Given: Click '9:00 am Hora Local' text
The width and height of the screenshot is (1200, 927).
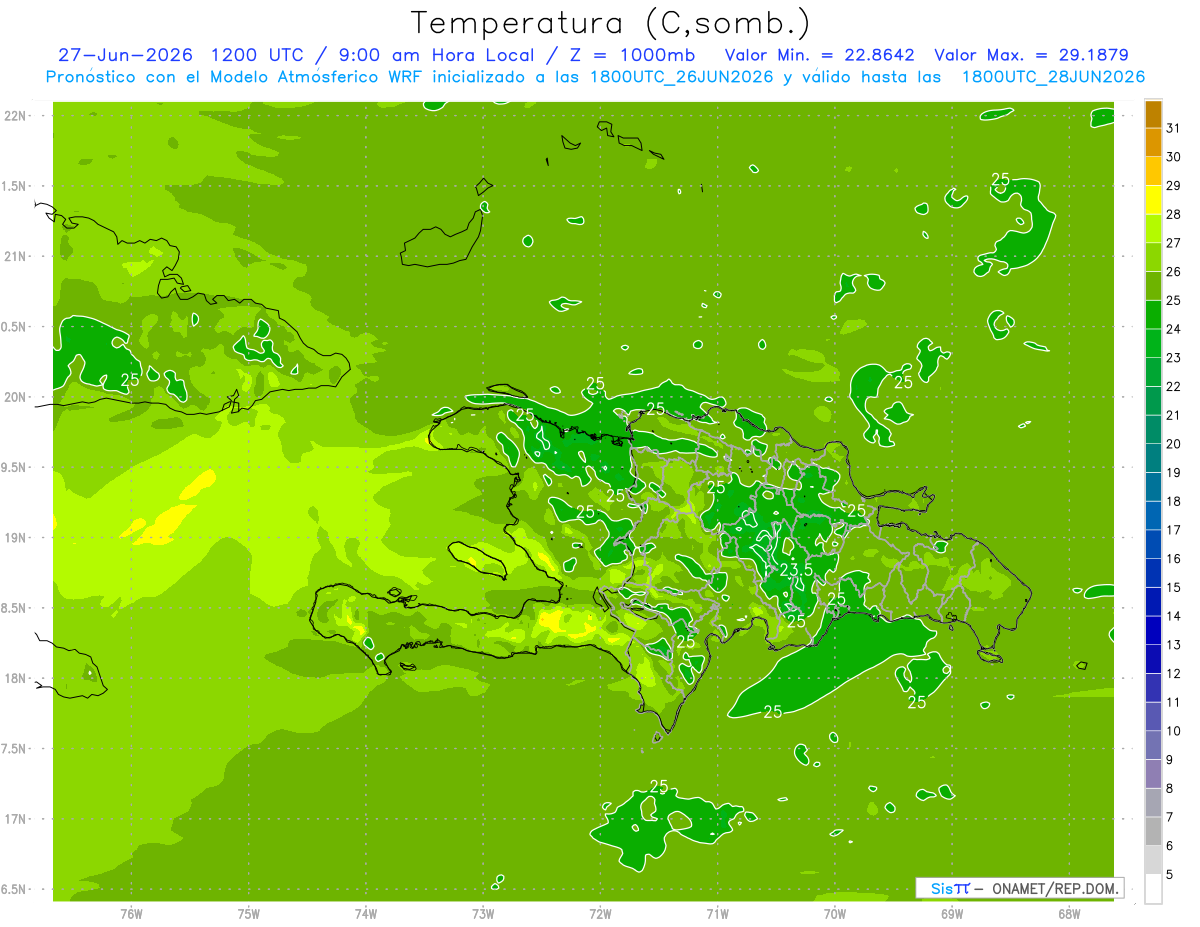Looking at the screenshot, I should (x=434, y=55).
